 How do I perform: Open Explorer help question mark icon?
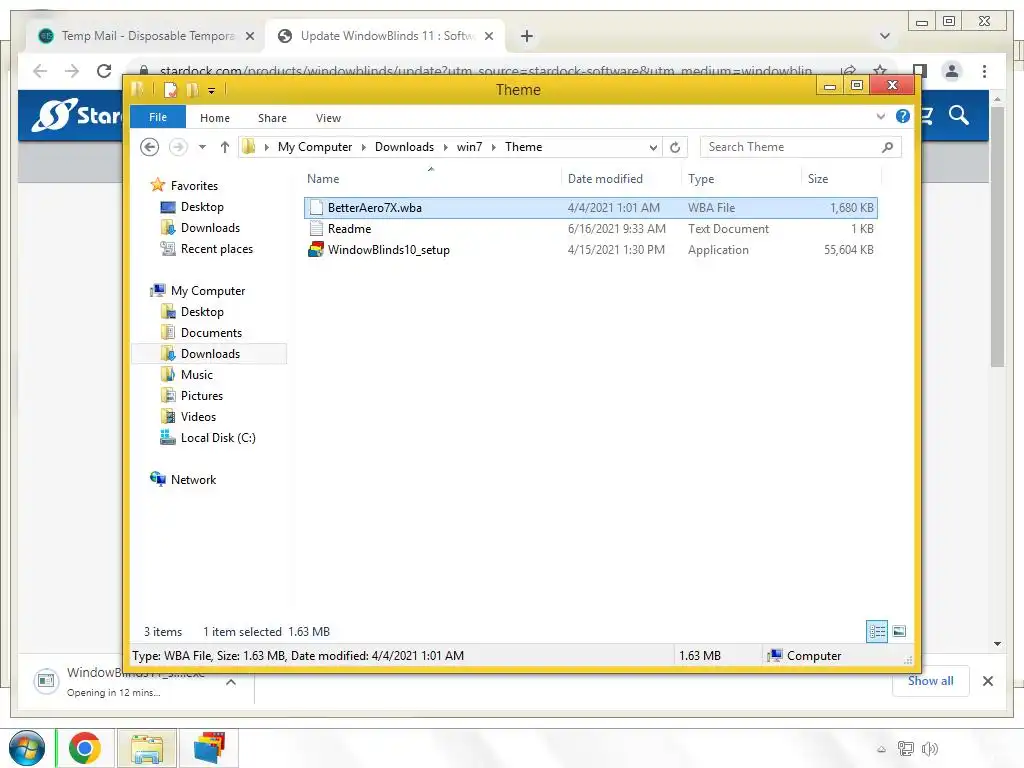point(903,116)
